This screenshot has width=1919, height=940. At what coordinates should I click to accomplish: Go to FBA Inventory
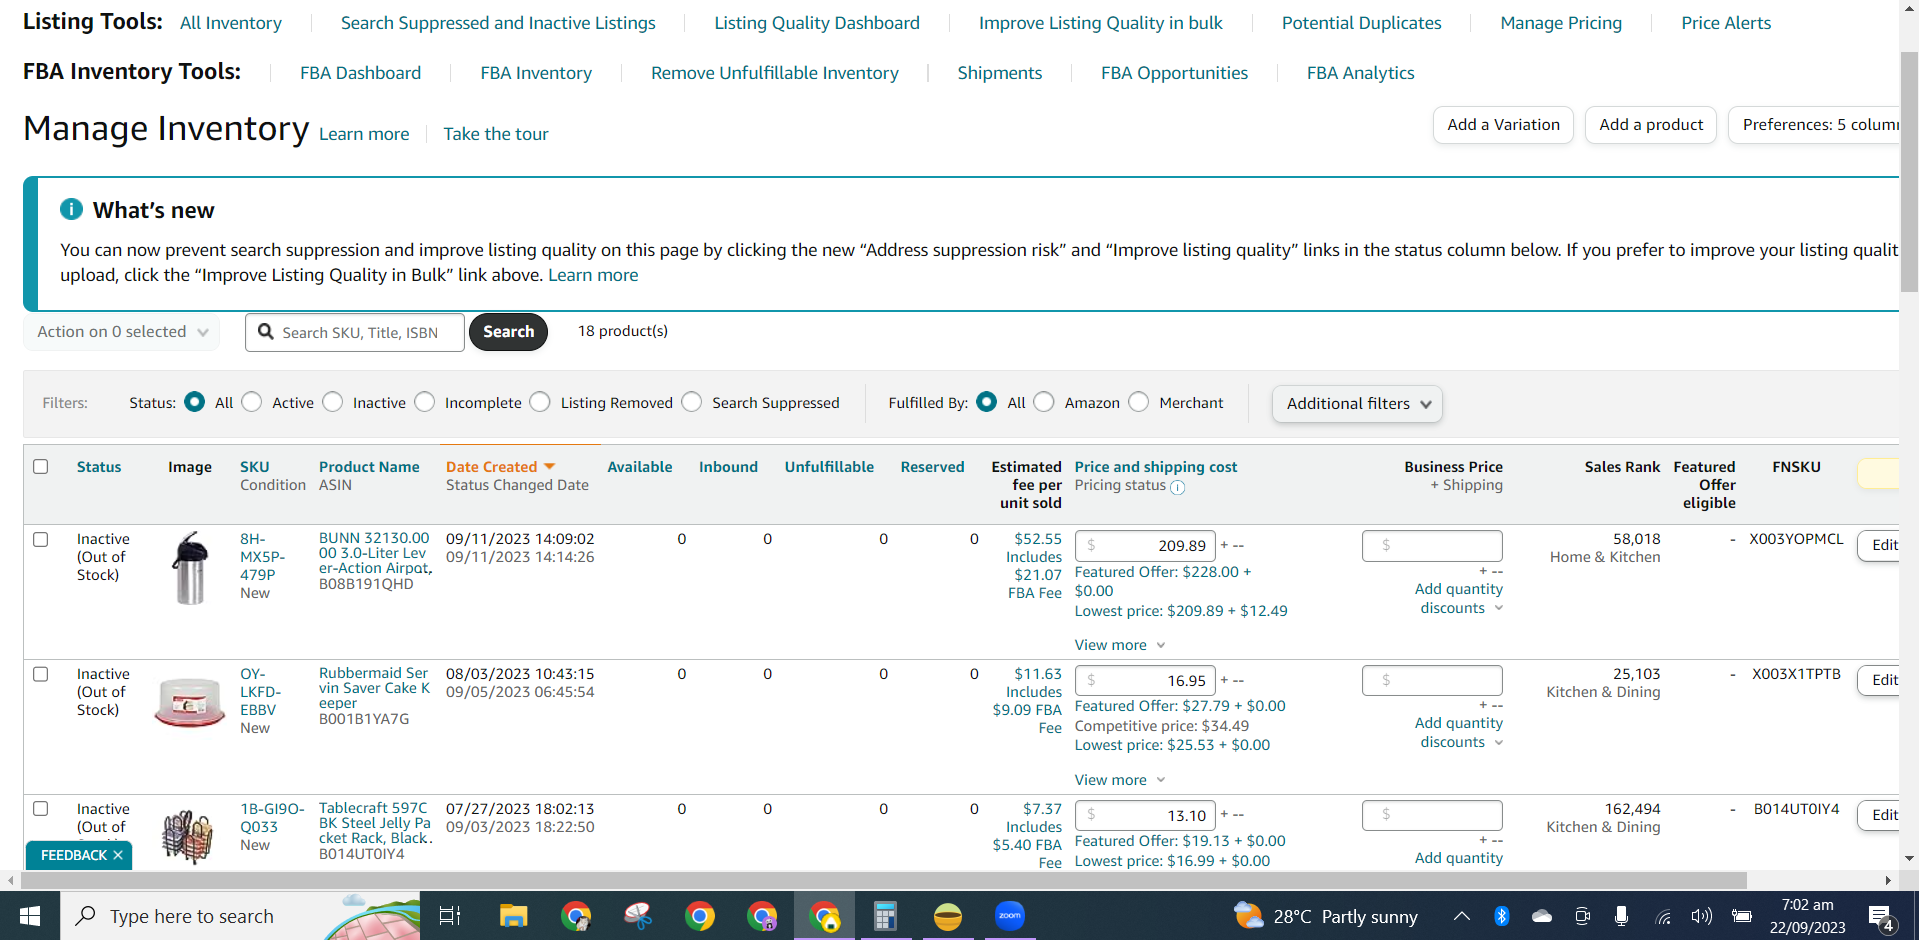click(x=536, y=73)
